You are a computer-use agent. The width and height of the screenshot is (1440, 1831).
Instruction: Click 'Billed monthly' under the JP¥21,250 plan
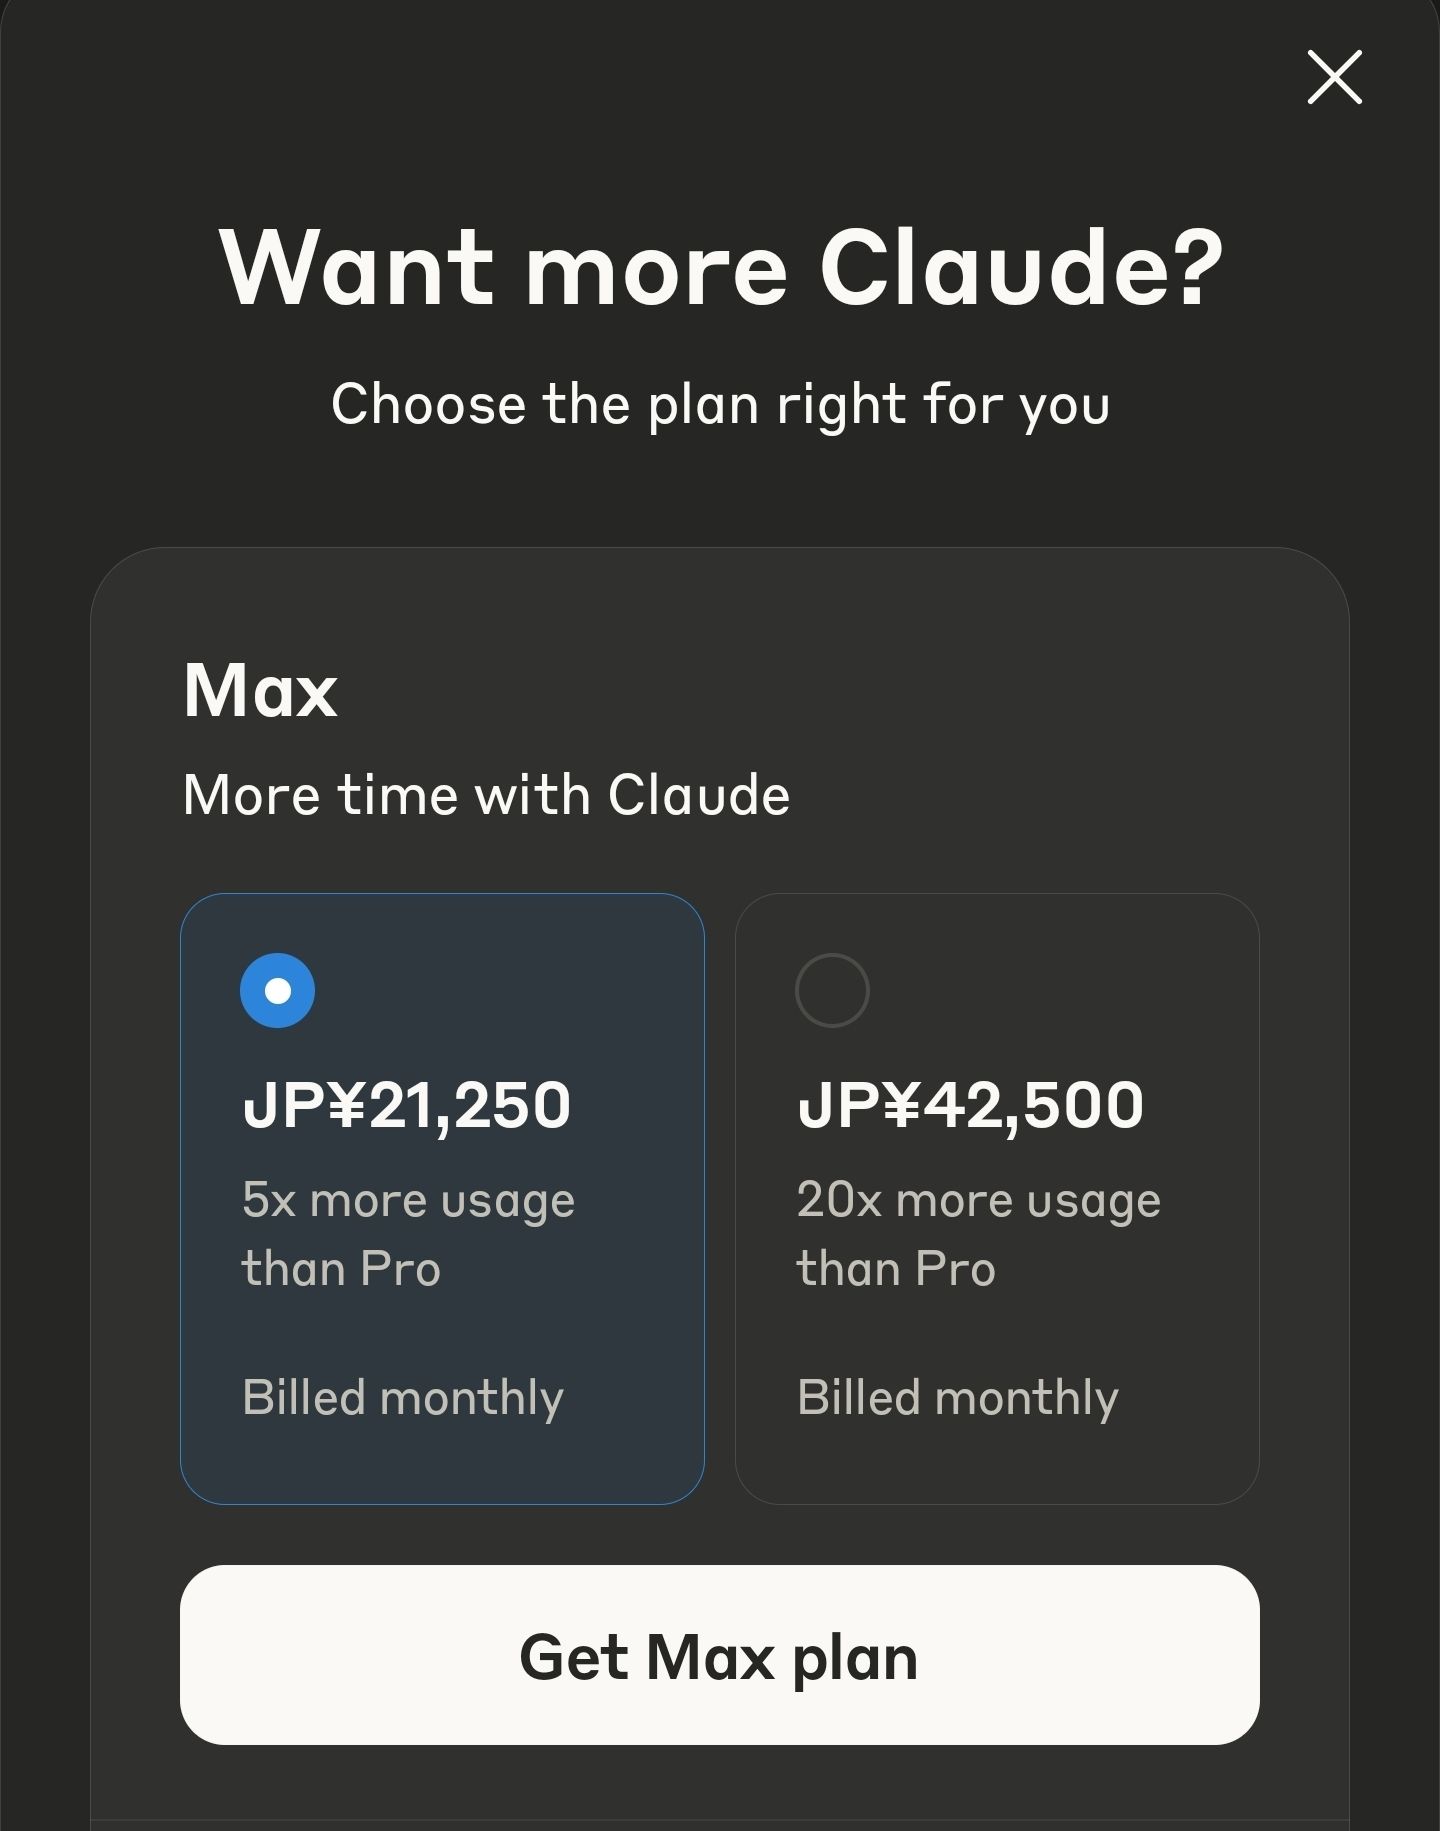pyautogui.click(x=403, y=1397)
